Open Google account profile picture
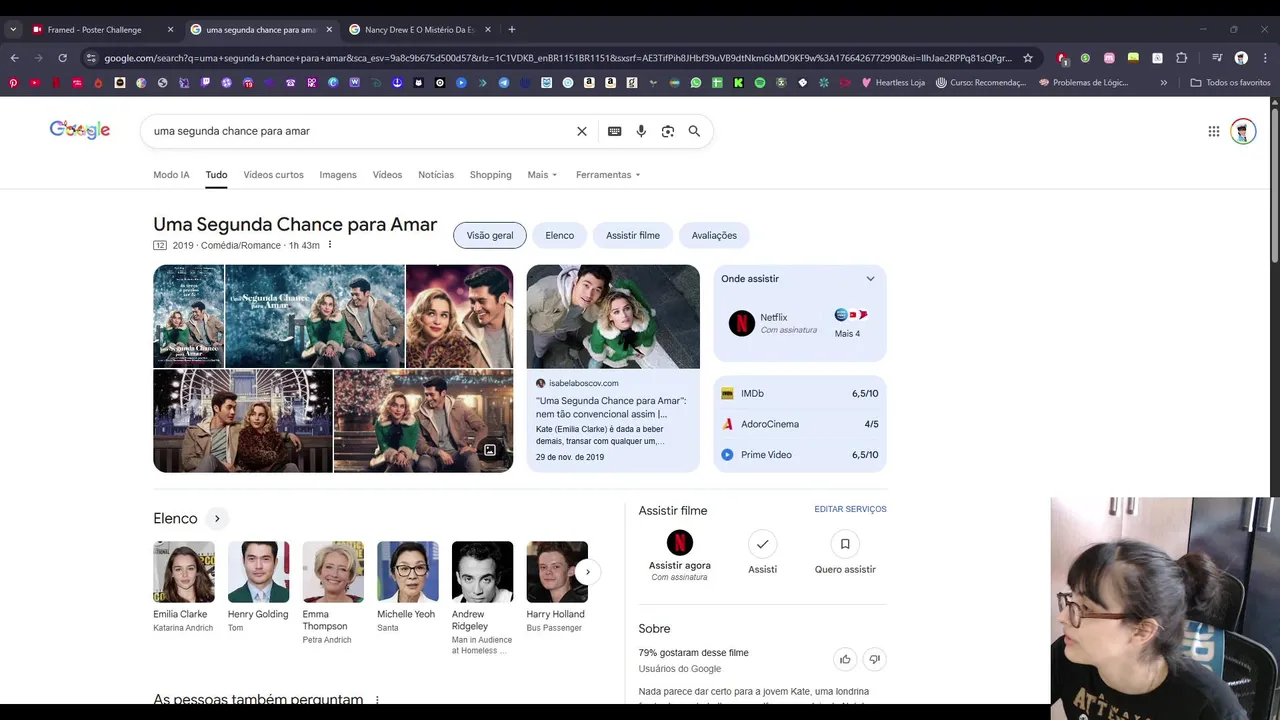The height and width of the screenshot is (720, 1280). (x=1243, y=131)
